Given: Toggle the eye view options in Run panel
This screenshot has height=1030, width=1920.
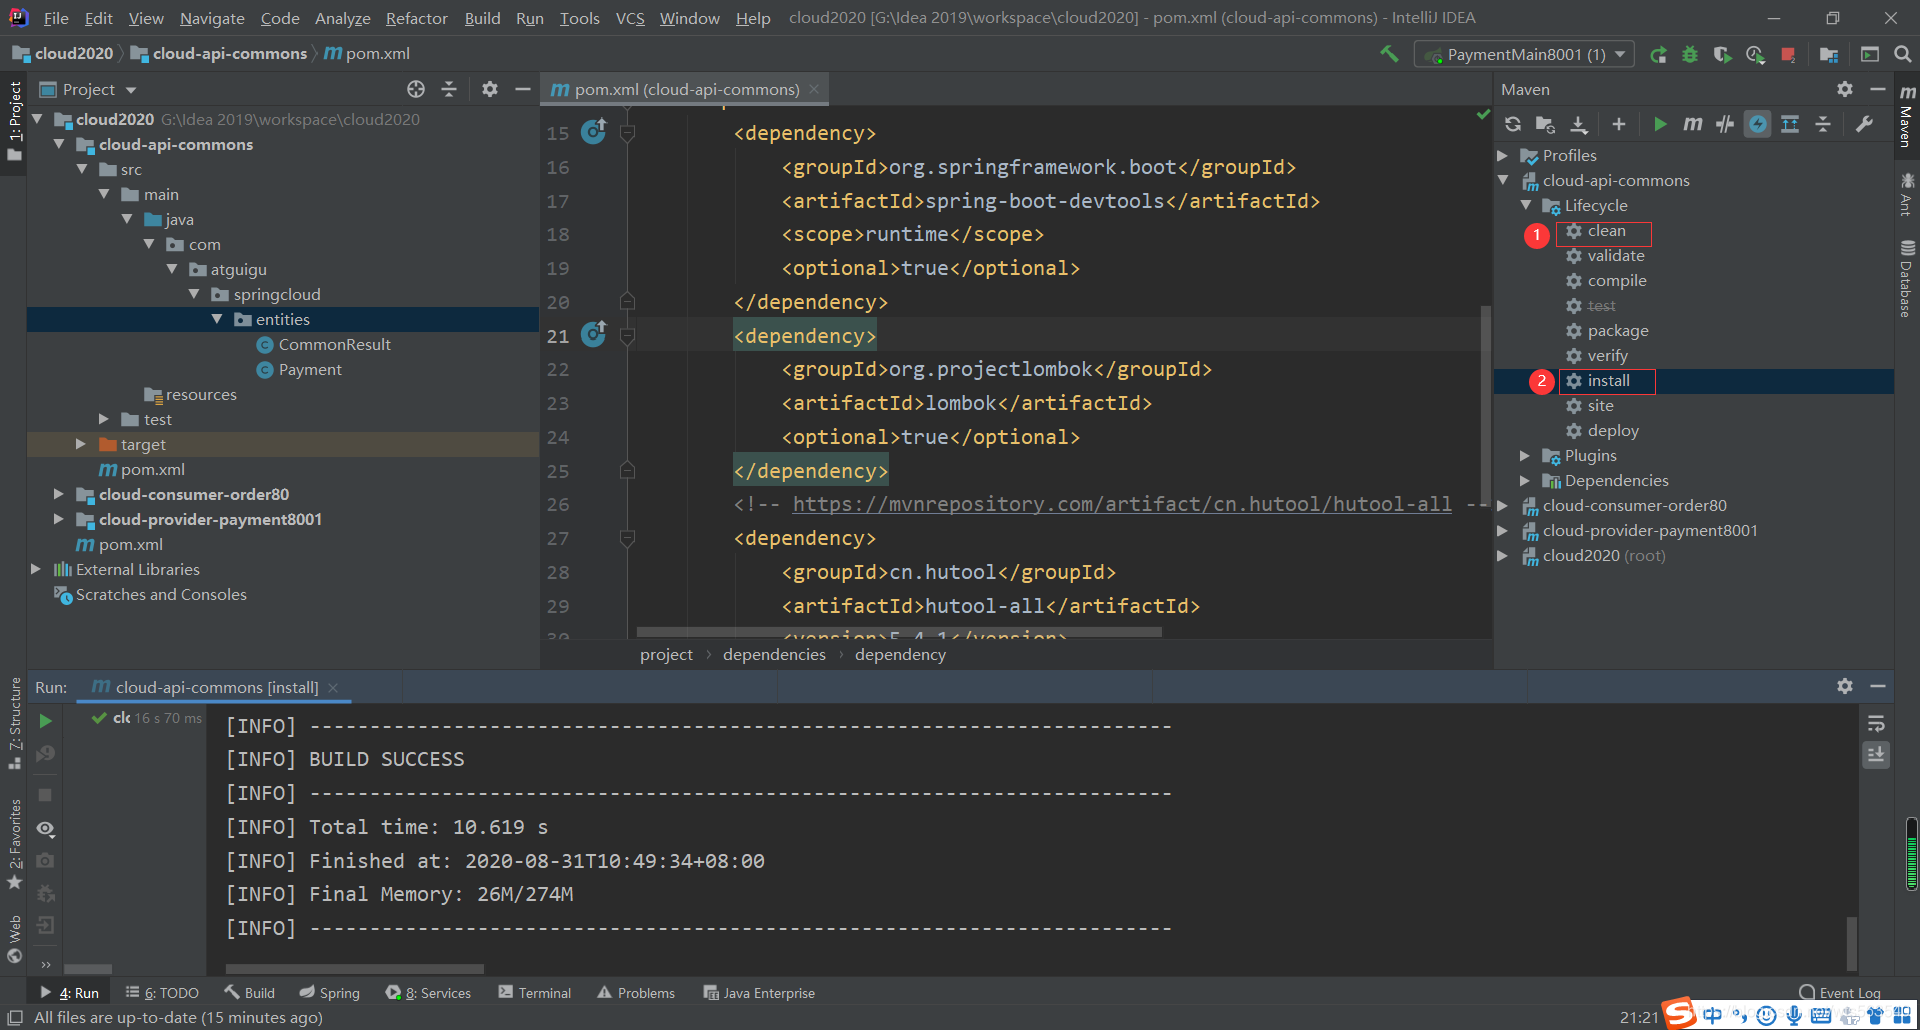Looking at the screenshot, I should coord(45,829).
